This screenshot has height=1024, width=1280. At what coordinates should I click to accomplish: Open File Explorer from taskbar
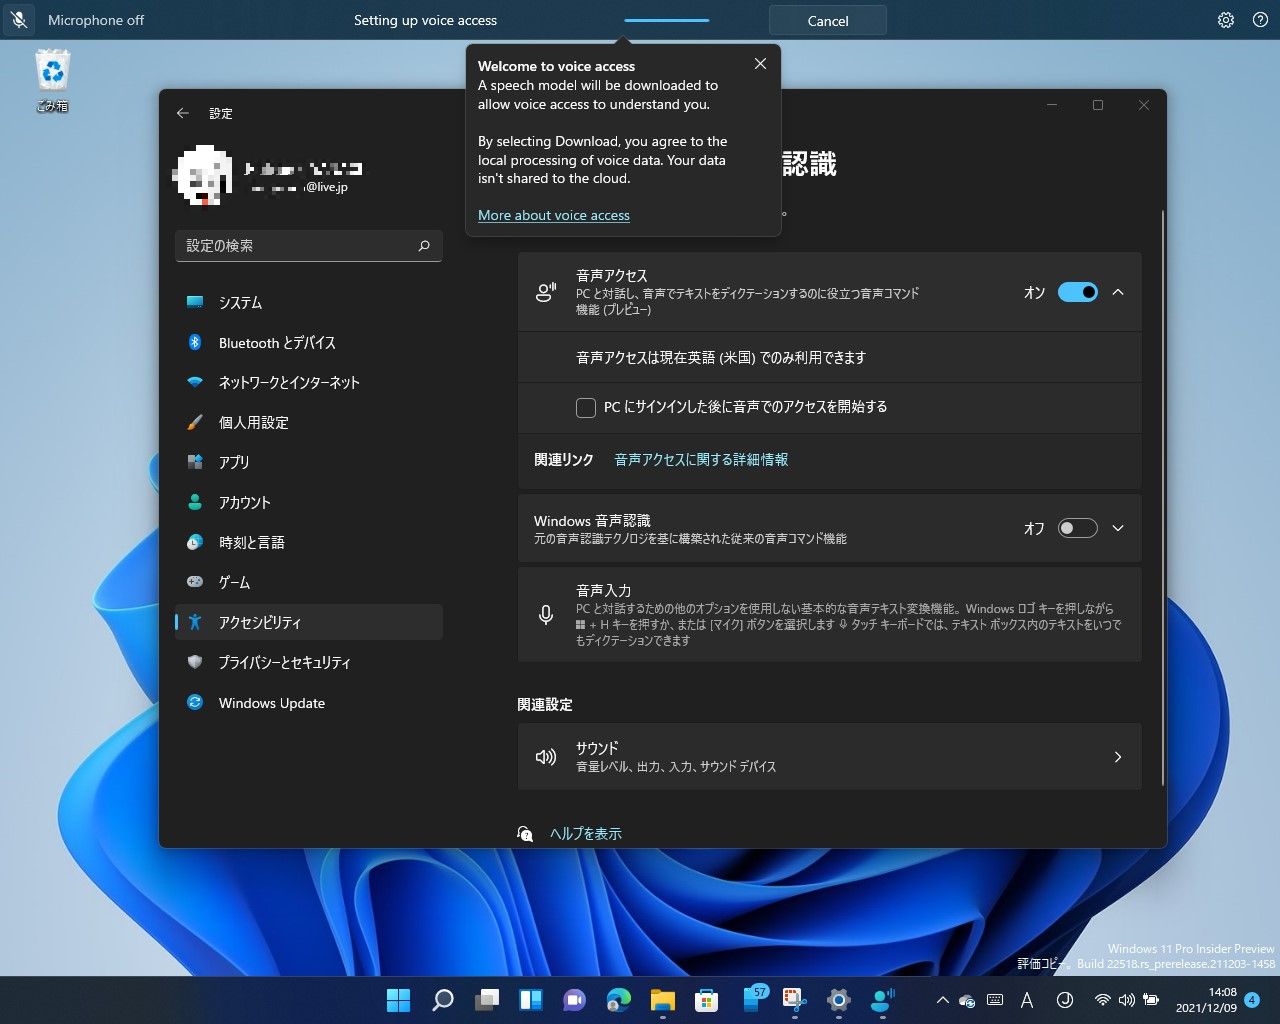coord(662,1000)
